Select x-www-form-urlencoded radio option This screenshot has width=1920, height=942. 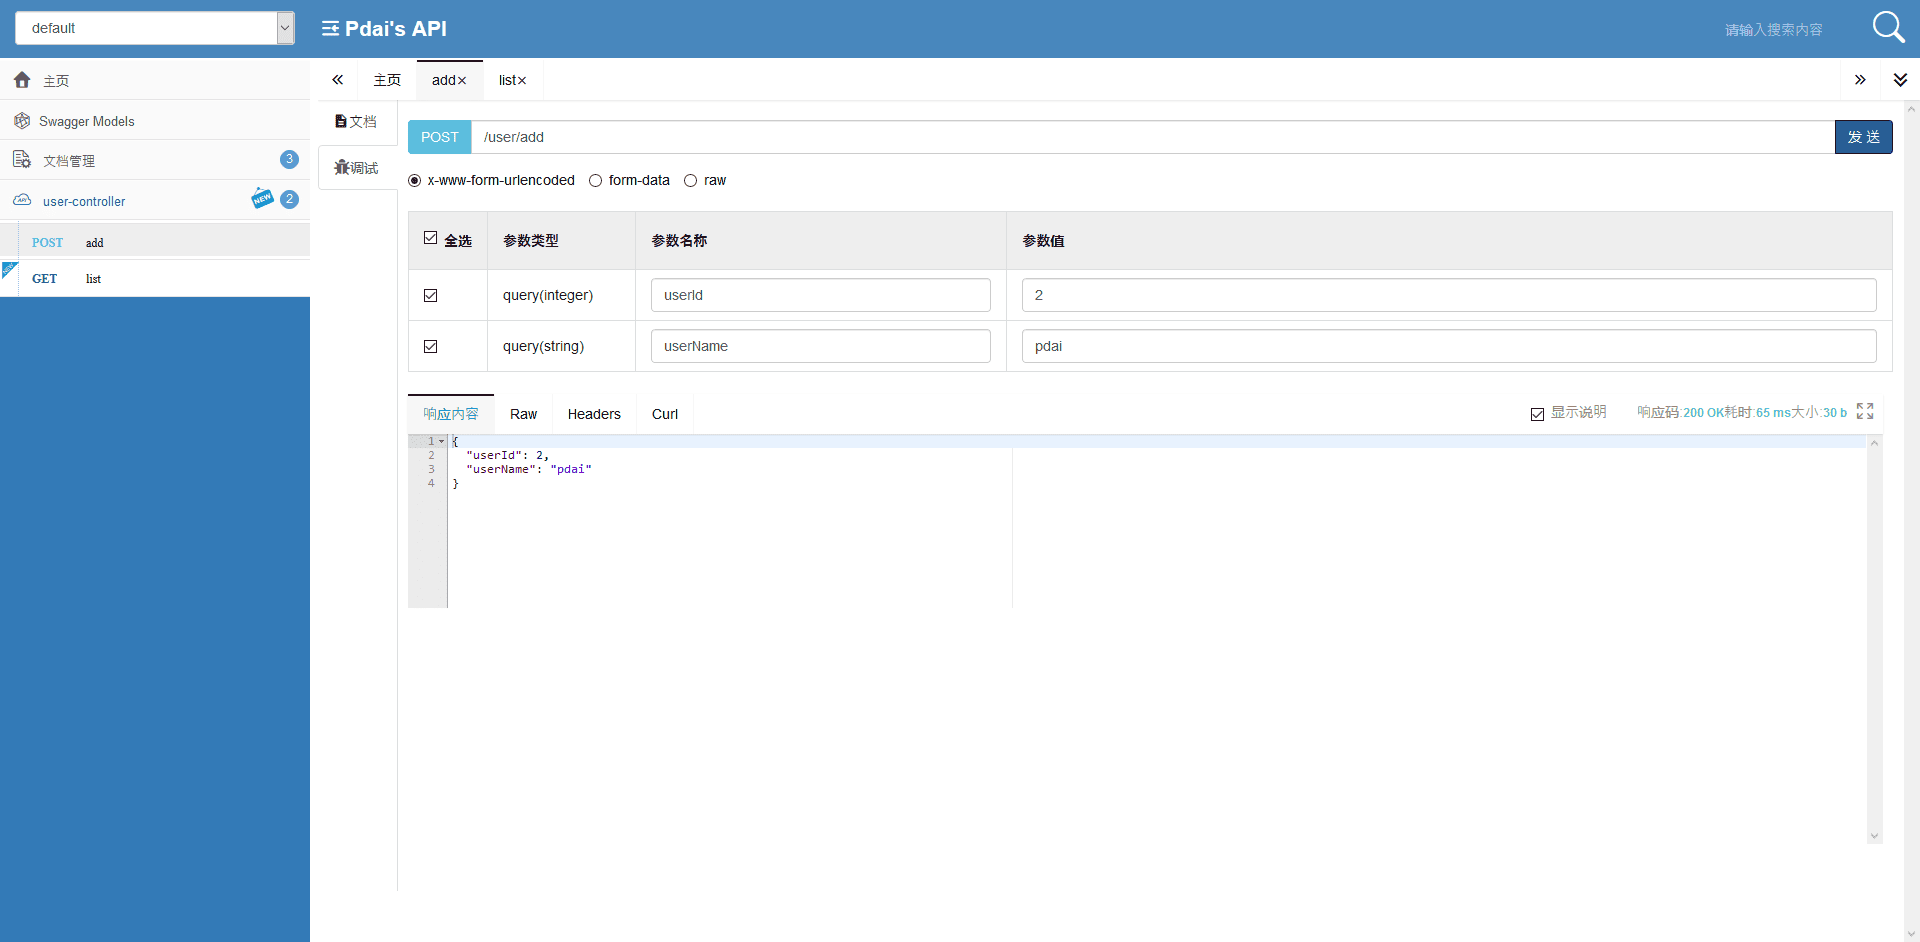point(414,181)
